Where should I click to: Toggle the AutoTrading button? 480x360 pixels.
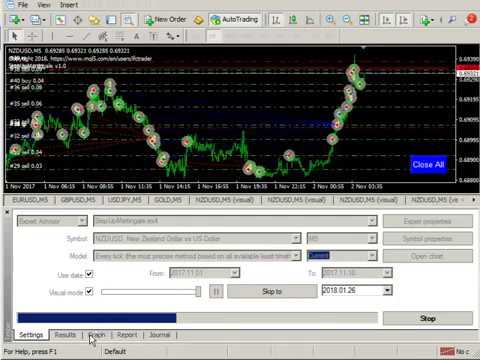235,20
